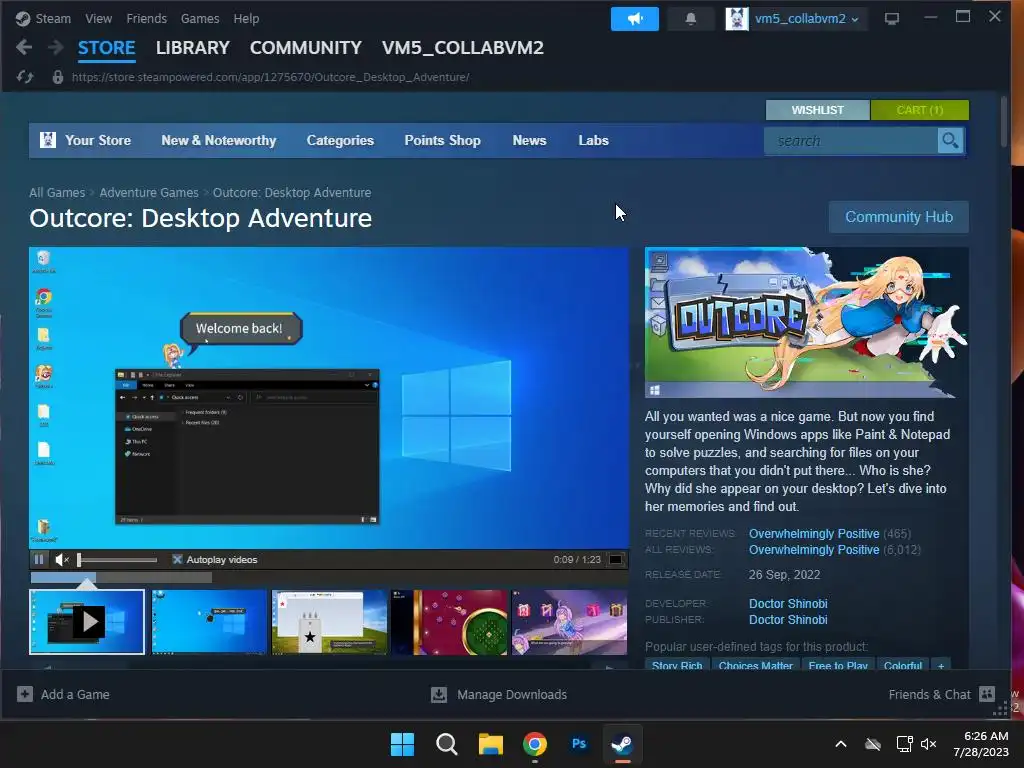This screenshot has height=768, width=1024.
Task: Toggle the Autoplay videos checkbox
Action: (x=177, y=560)
